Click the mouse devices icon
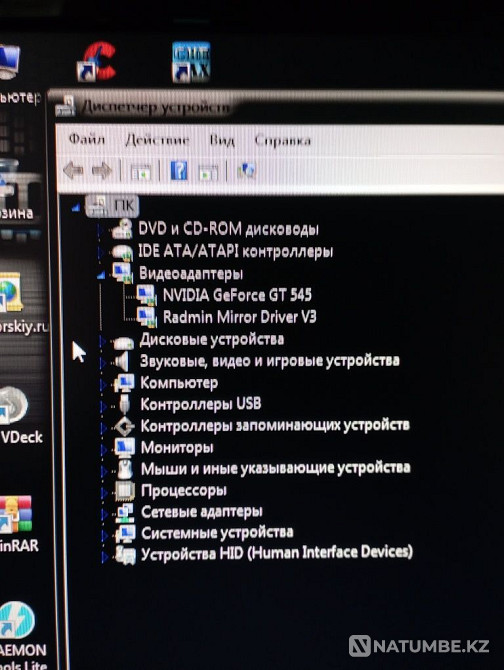 (x=125, y=469)
